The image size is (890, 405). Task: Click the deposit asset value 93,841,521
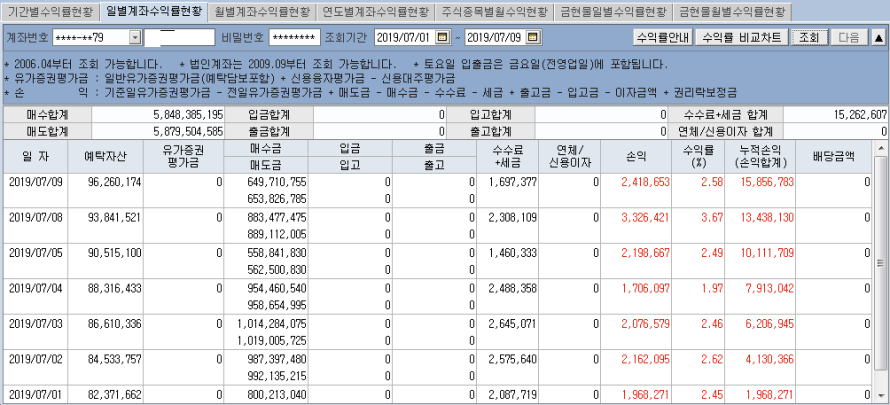pyautogui.click(x=114, y=218)
